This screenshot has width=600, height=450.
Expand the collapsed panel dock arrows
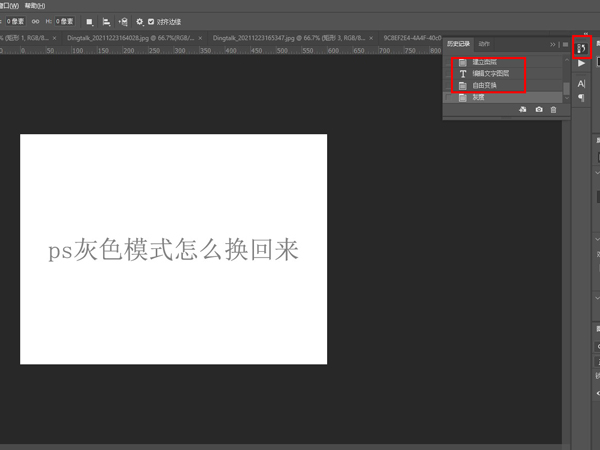585,34
